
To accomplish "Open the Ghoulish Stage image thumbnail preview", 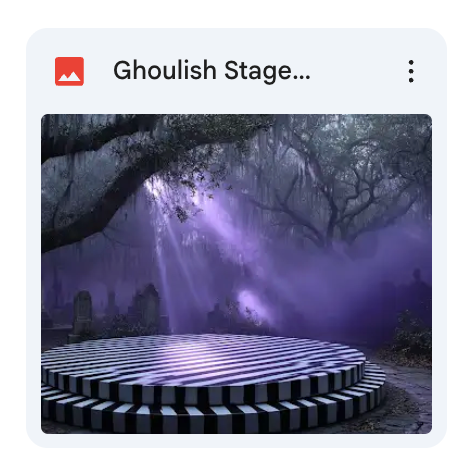I will tap(236, 274).
